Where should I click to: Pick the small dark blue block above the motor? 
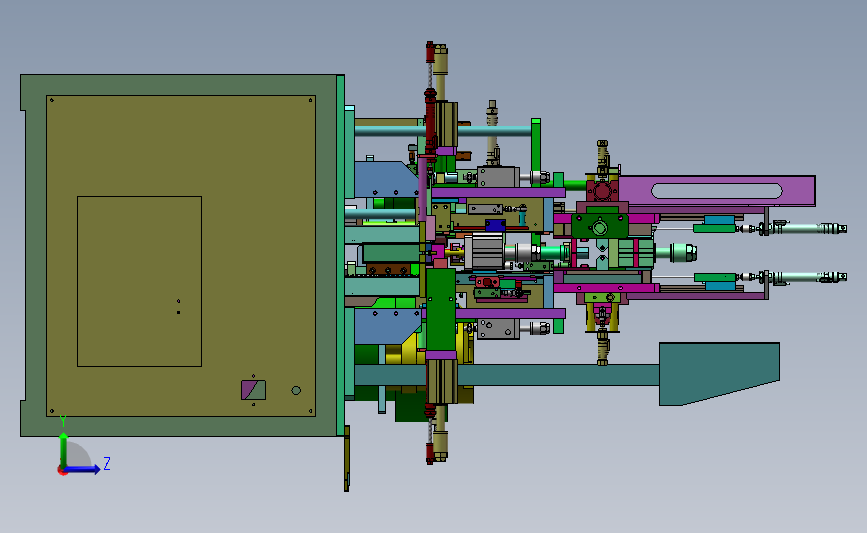[495, 225]
